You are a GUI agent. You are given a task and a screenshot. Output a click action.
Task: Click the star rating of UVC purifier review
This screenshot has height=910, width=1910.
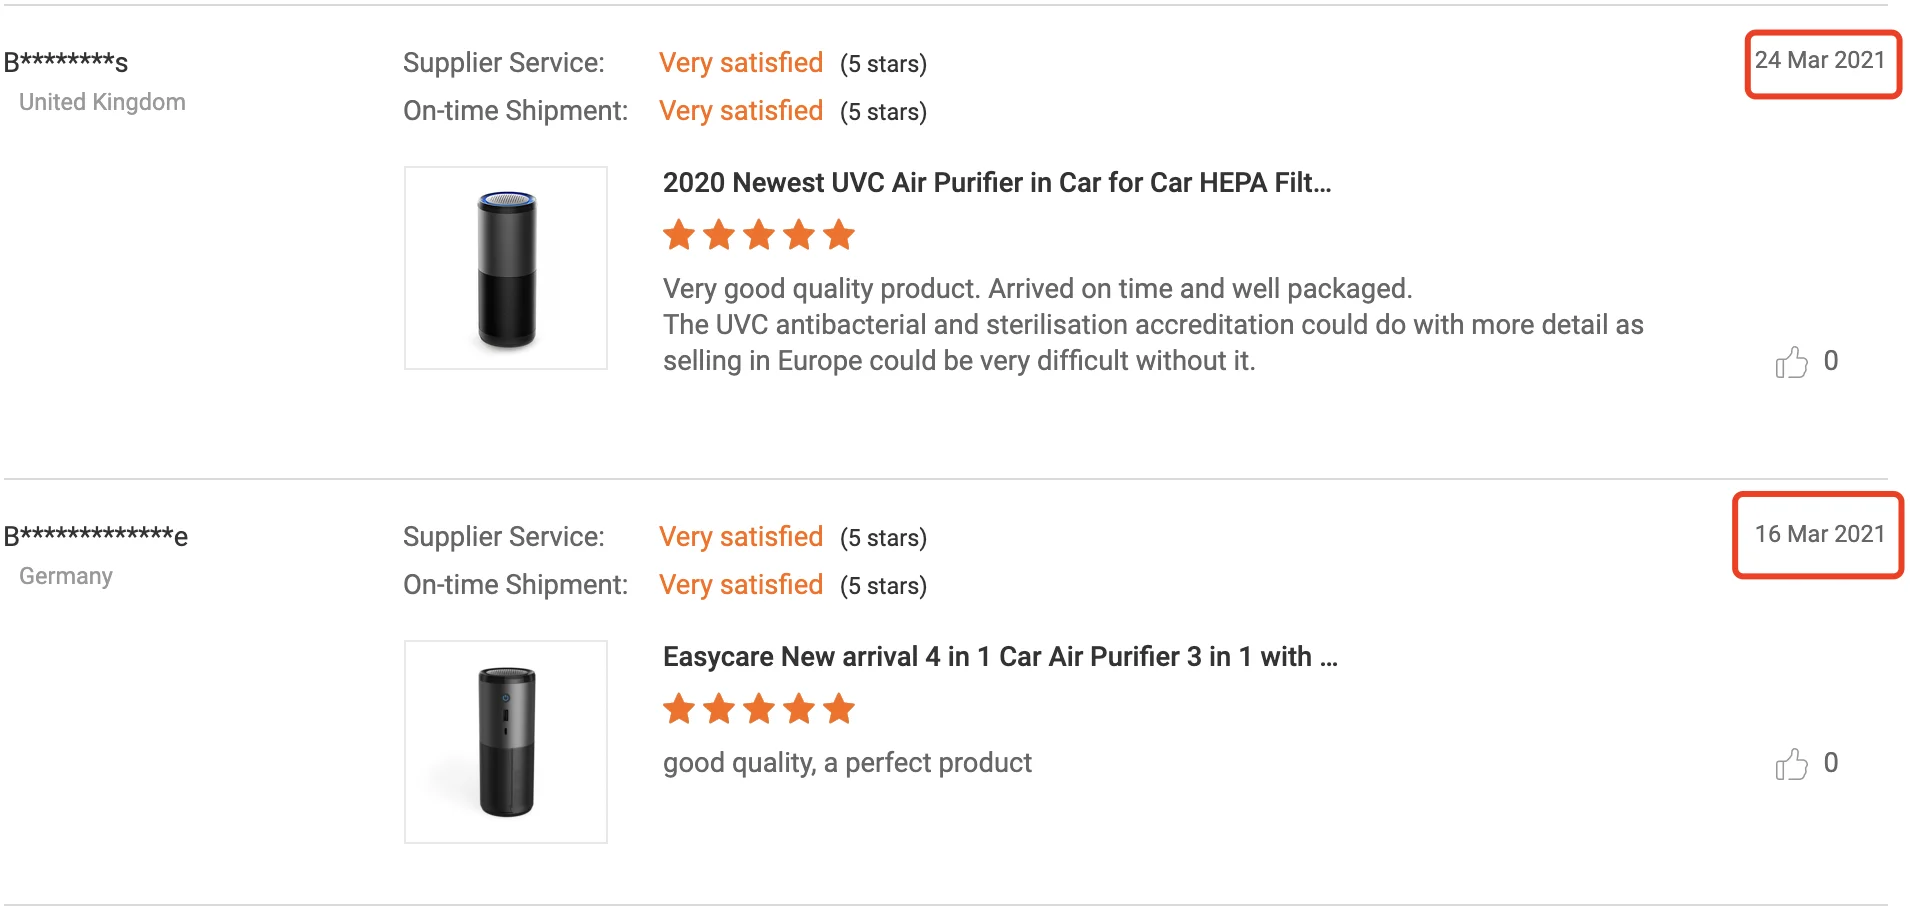[758, 236]
